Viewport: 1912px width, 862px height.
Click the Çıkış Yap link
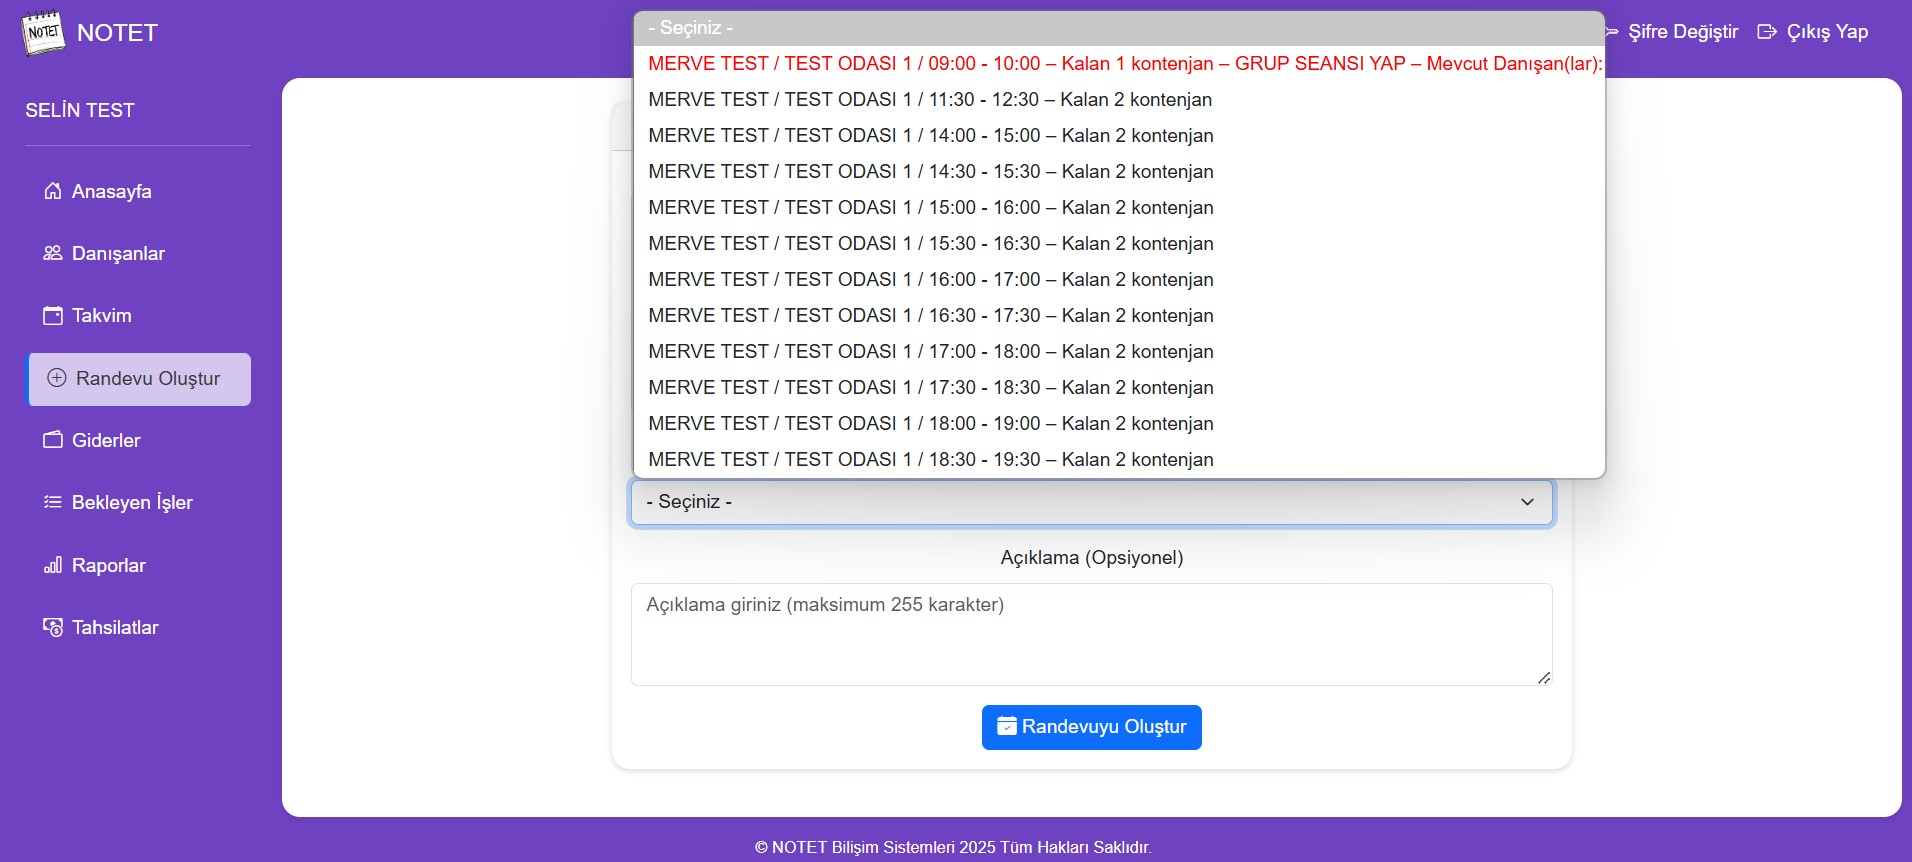coord(1813,32)
